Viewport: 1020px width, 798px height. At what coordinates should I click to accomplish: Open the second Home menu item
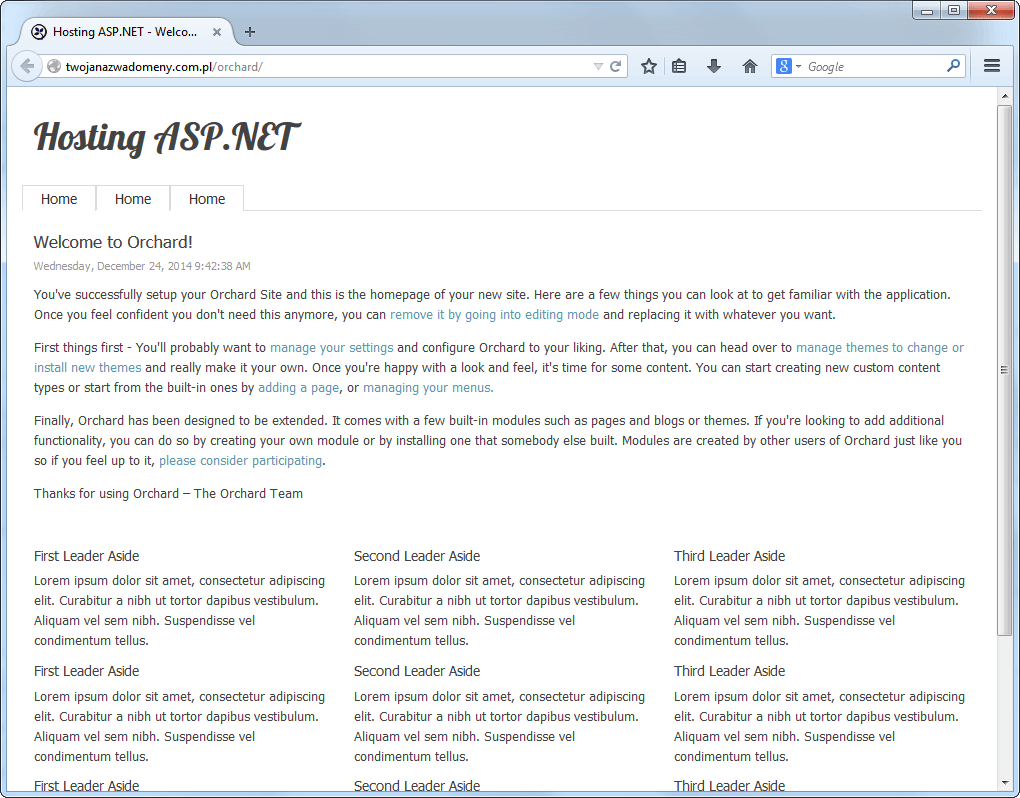[x=133, y=199]
